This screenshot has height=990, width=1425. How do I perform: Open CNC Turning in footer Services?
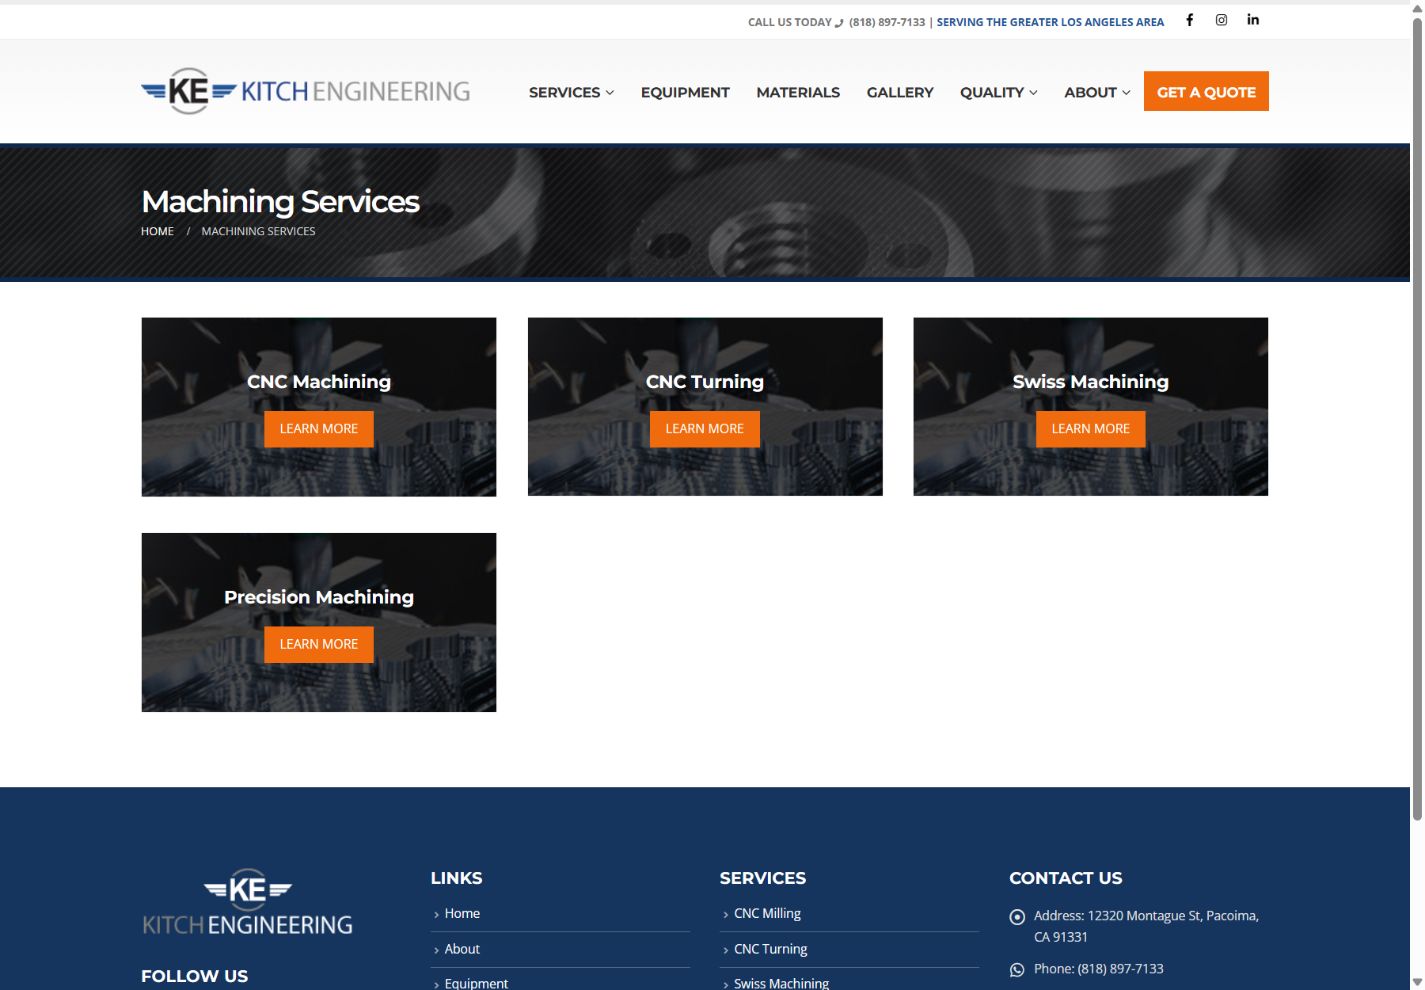pos(770,949)
